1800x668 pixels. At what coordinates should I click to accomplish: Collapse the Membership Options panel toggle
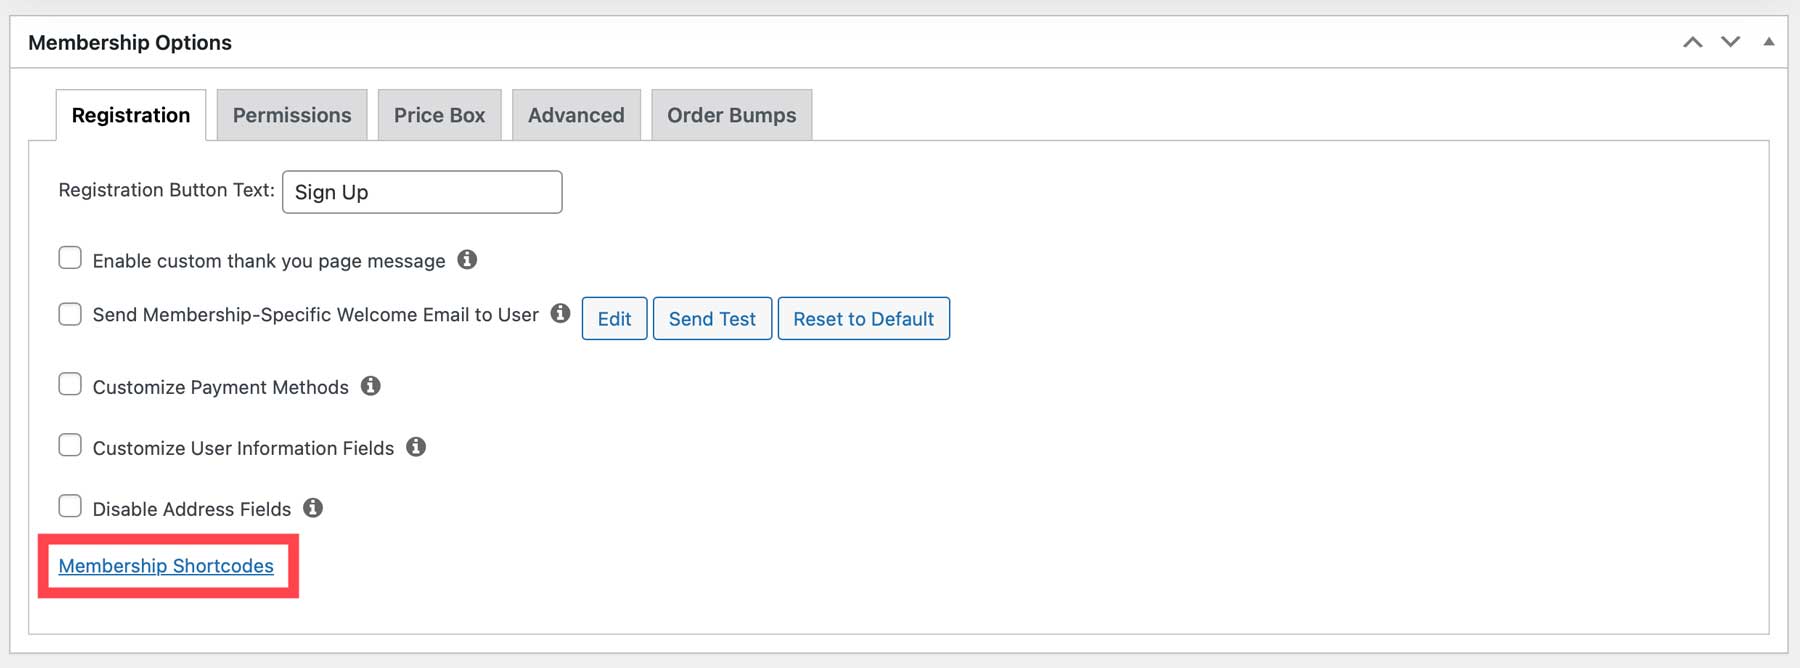coord(1769,42)
